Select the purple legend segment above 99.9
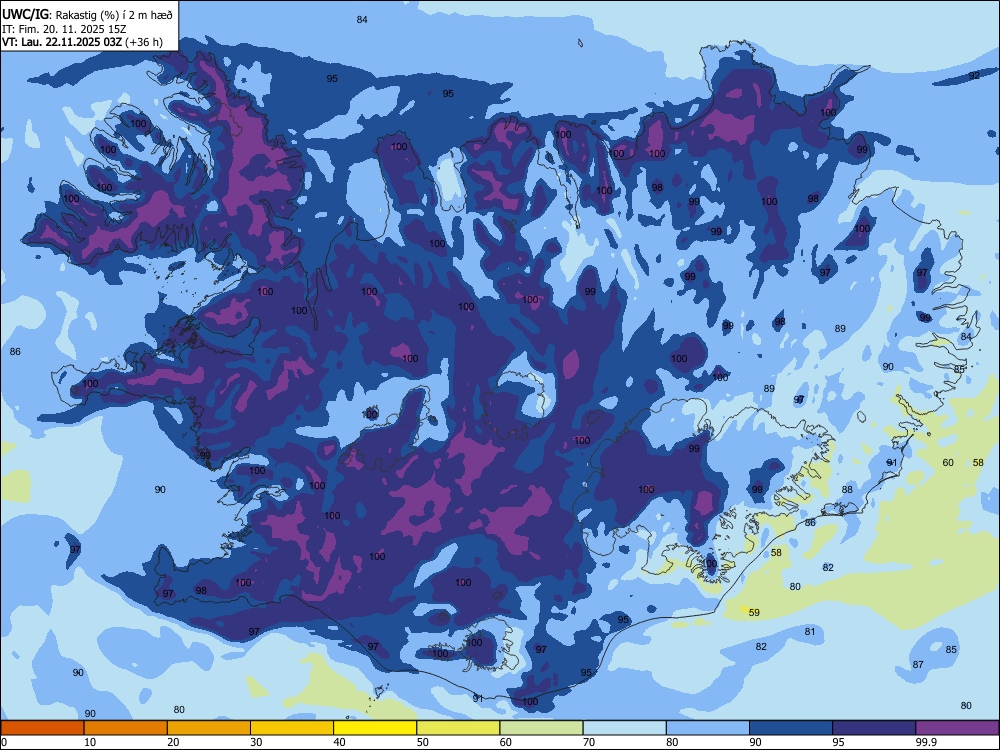This screenshot has height=750, width=1000. (x=957, y=728)
